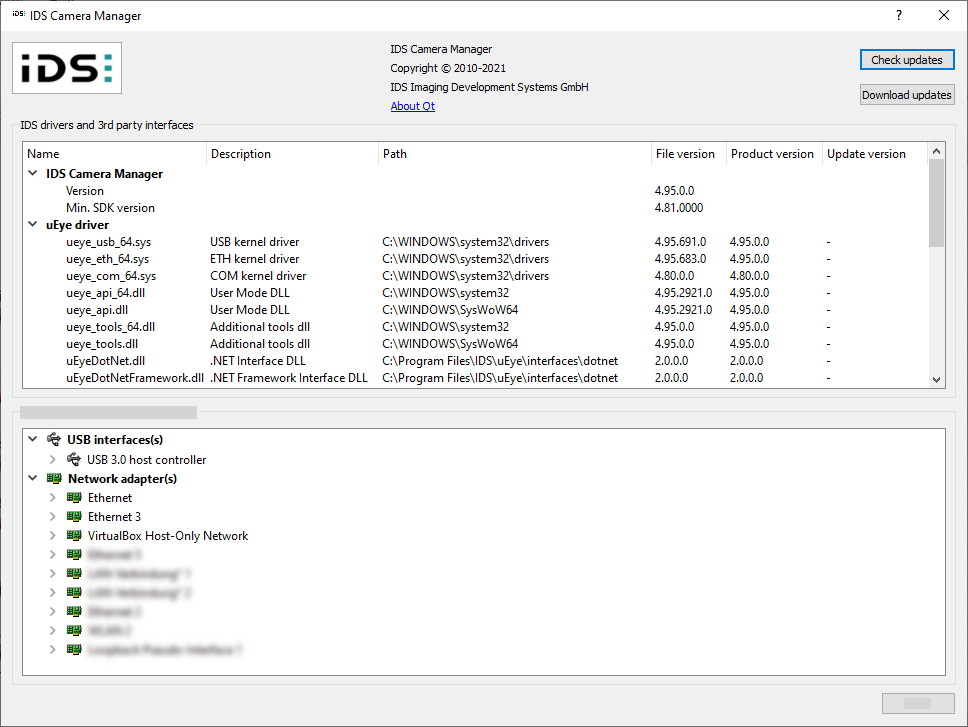Click the IDS Camera Manager title bar icon
Viewport: 968px width, 727px height.
point(19,14)
